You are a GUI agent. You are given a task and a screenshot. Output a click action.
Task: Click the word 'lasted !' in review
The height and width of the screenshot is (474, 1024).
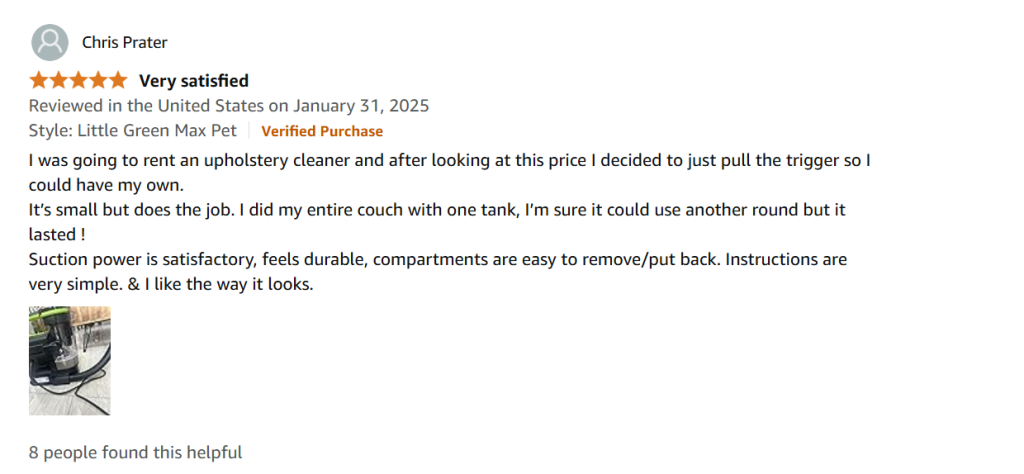(57, 234)
